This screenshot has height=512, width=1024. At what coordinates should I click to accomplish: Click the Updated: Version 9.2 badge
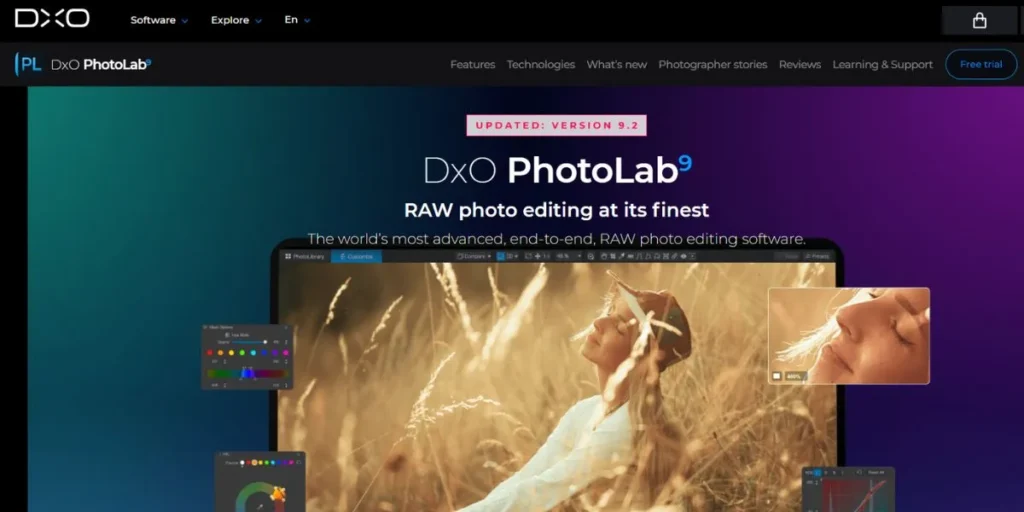(556, 125)
